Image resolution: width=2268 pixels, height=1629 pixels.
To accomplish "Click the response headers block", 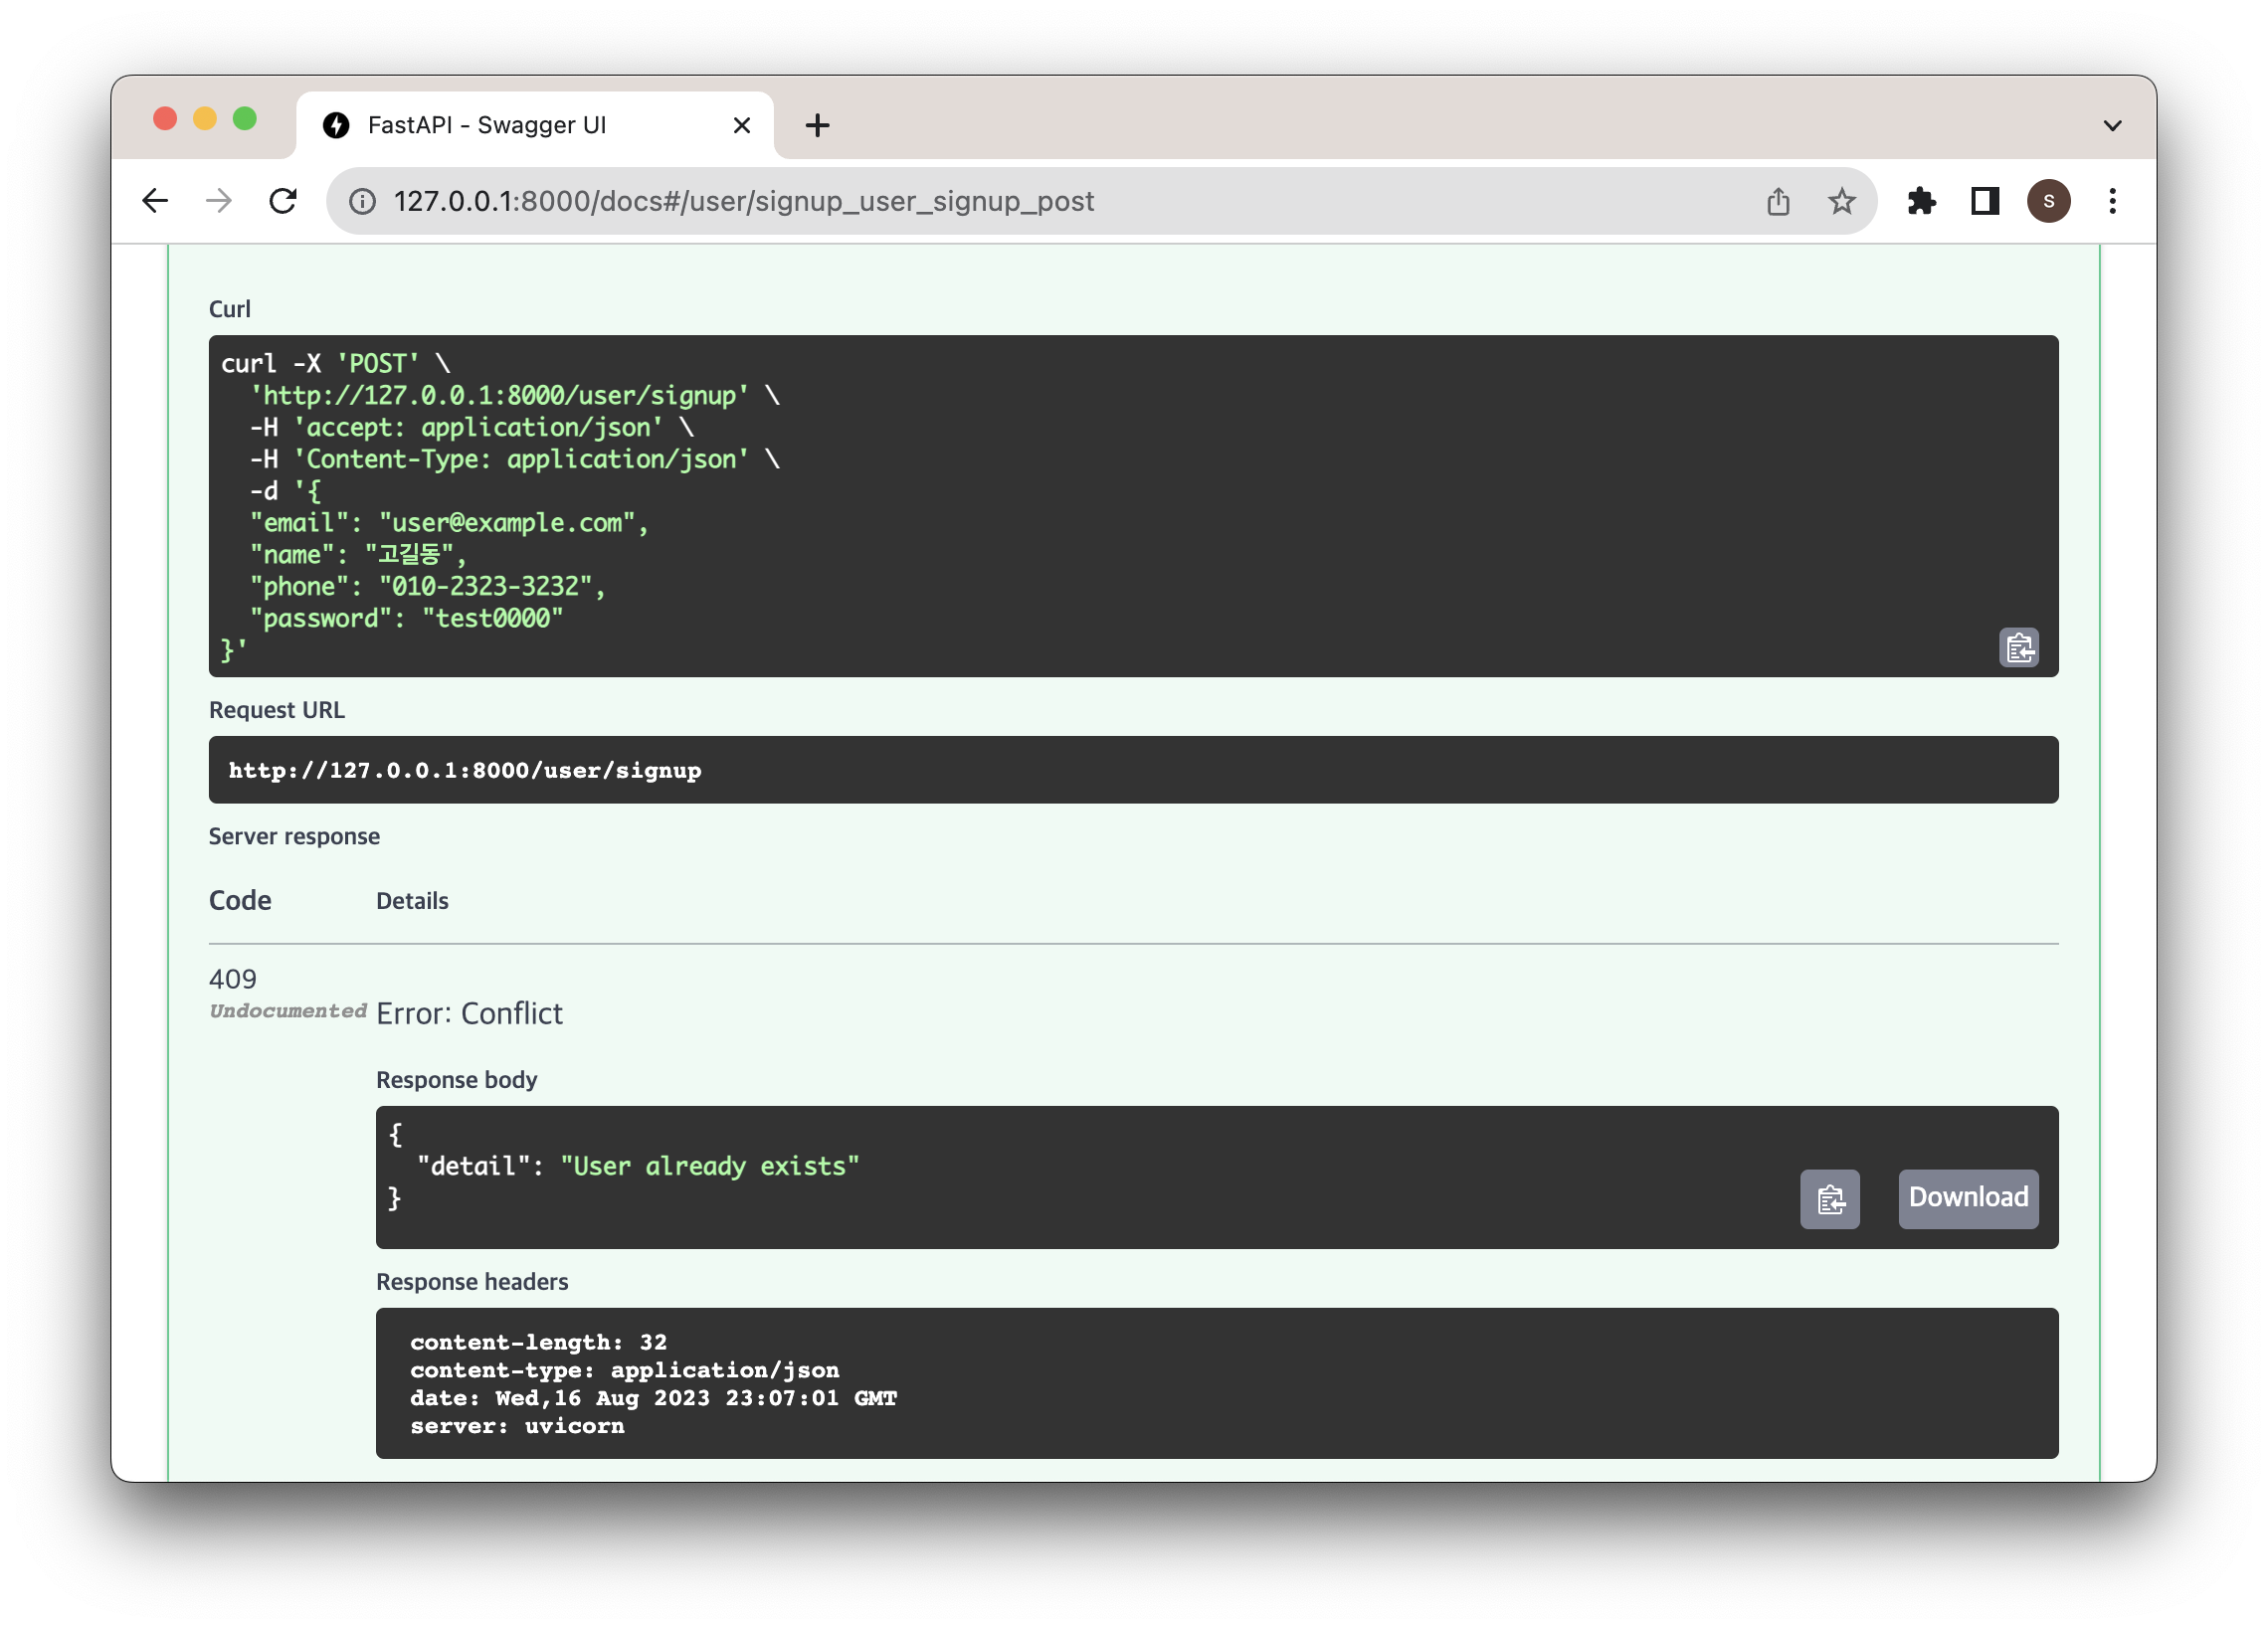I will click(x=1216, y=1382).
